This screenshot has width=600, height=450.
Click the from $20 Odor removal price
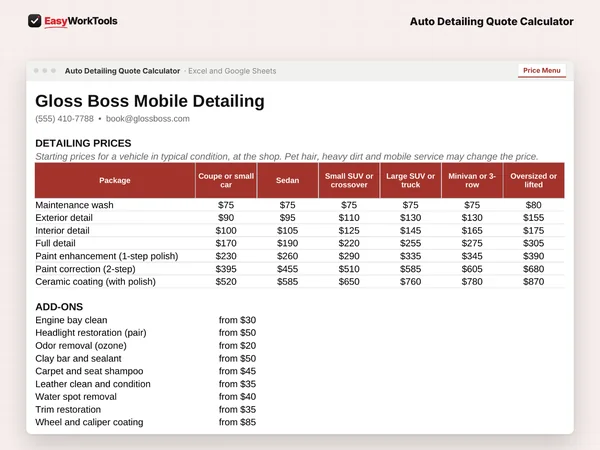click(x=237, y=346)
